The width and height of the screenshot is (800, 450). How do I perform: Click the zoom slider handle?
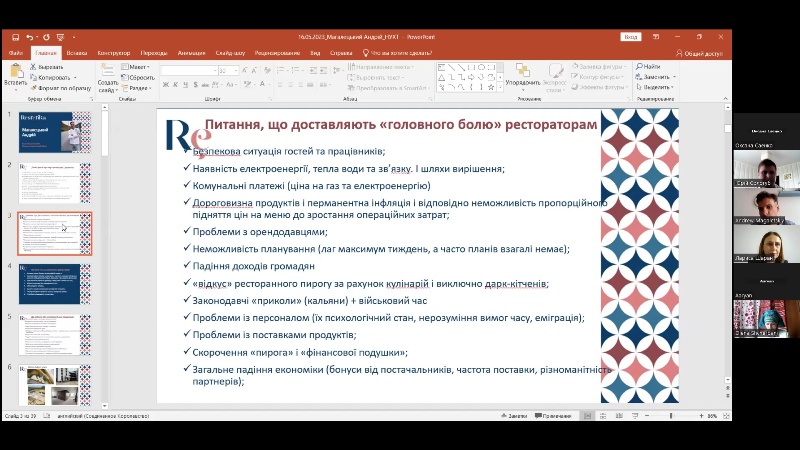click(671, 416)
